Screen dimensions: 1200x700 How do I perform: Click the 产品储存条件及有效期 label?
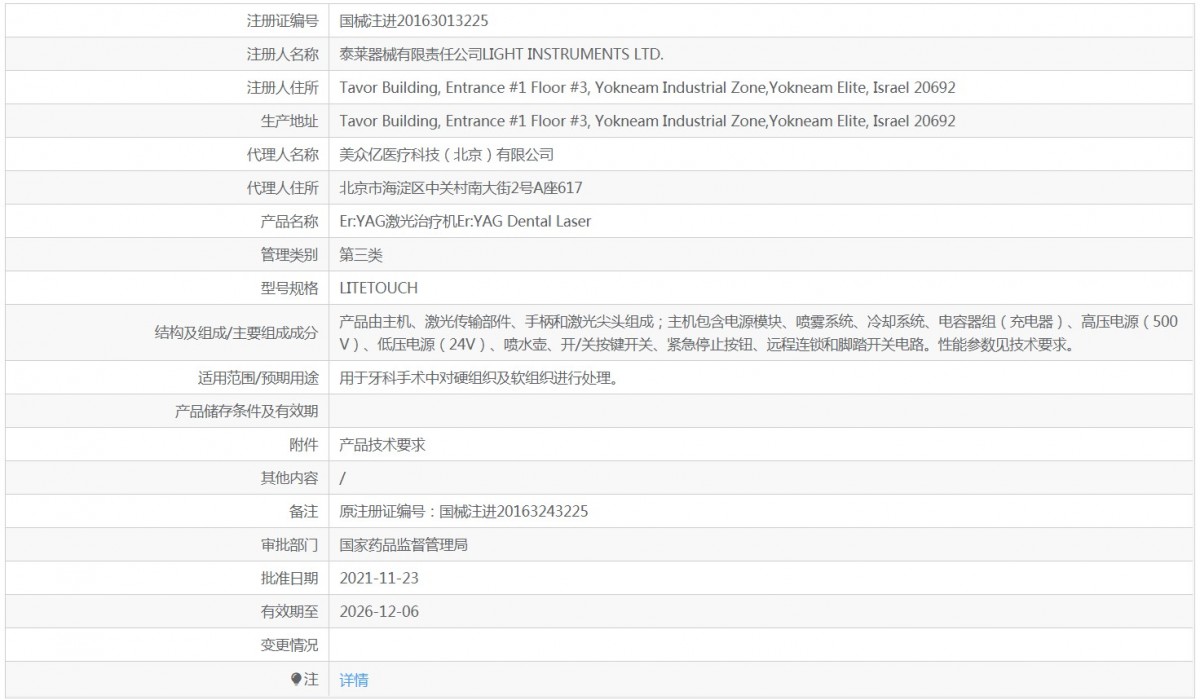click(x=247, y=411)
